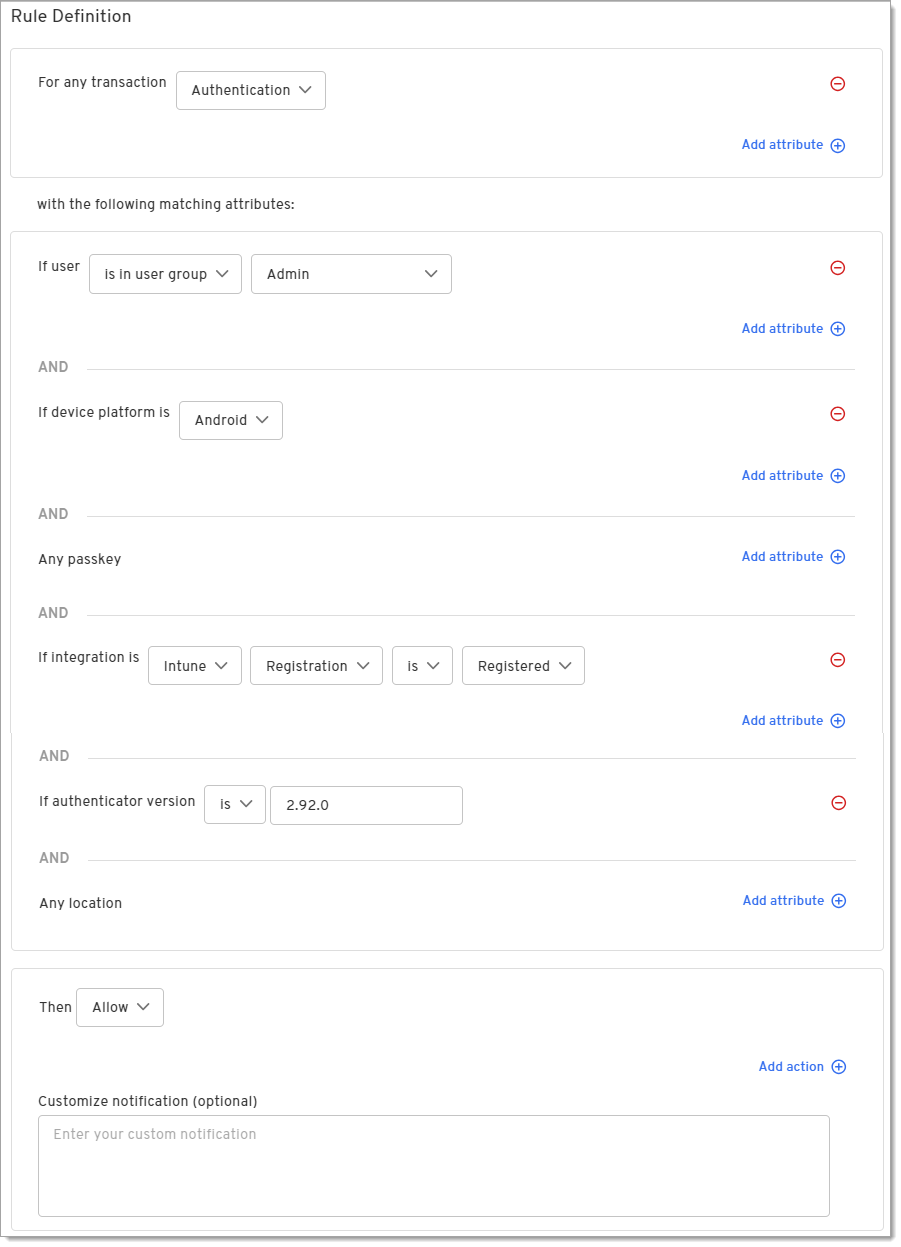Open the Intune integration dropdown

tap(195, 666)
